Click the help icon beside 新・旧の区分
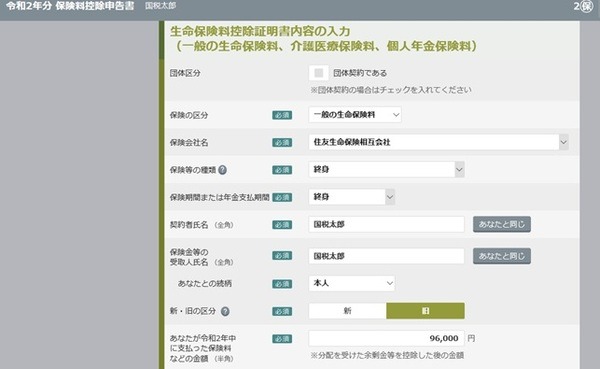Viewport: 600px width, 369px height. pos(225,312)
